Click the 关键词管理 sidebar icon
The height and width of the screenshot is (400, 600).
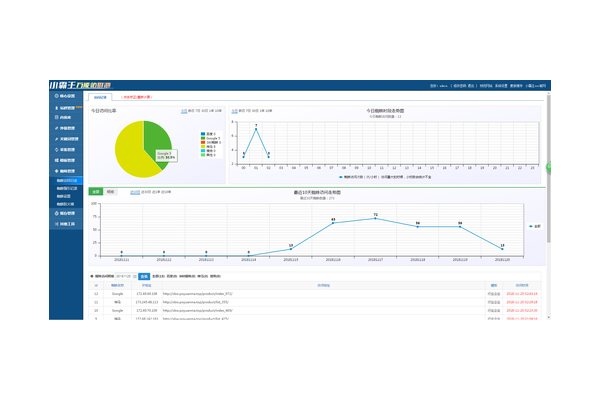click(x=55, y=138)
